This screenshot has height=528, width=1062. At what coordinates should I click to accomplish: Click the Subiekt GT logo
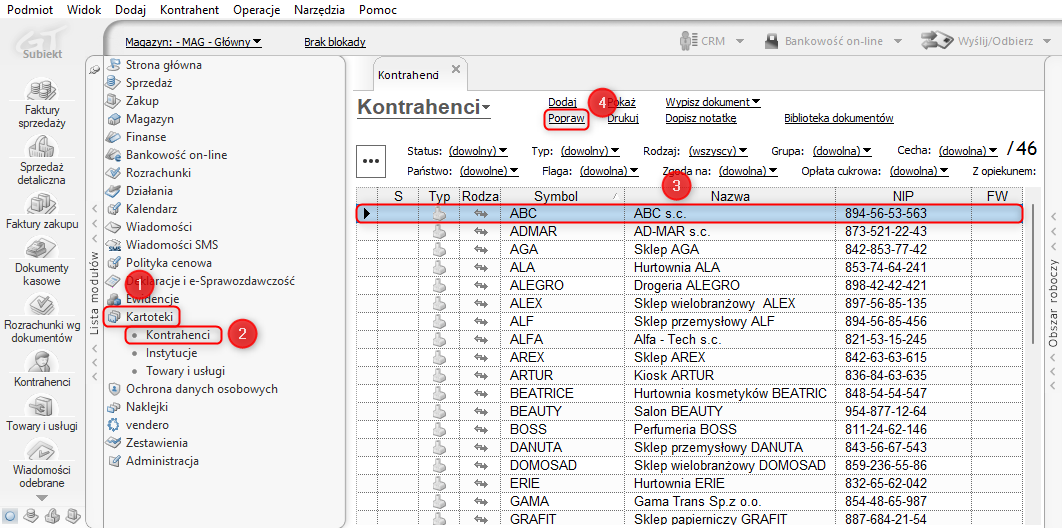42,44
